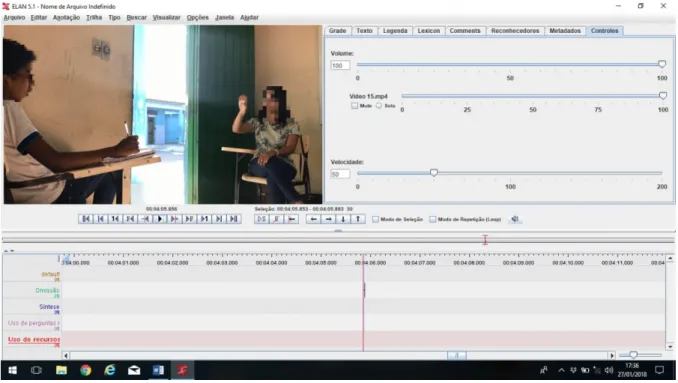This screenshot has height=383, width=678.
Task: Enable Modo de Seleção checkbox
Action: tap(375, 220)
